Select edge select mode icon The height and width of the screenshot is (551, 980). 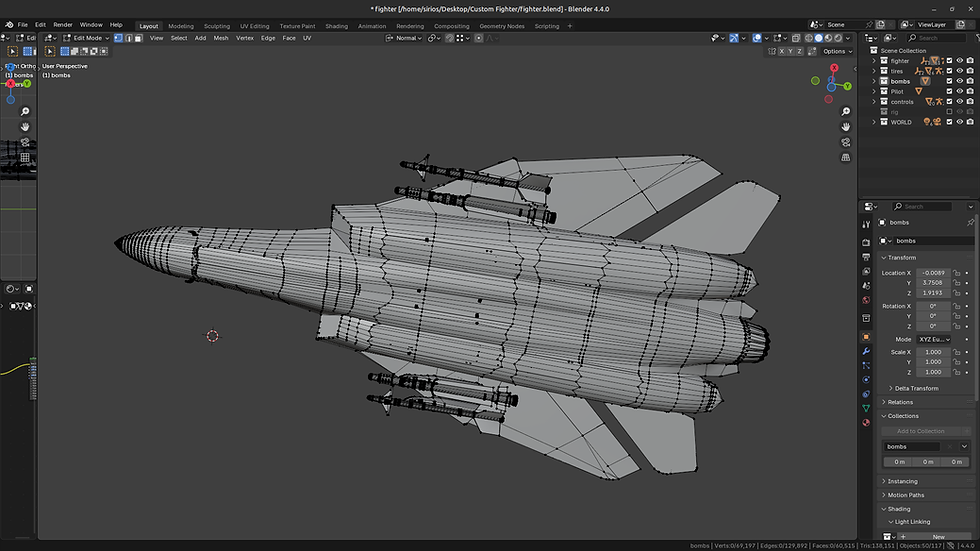pyautogui.click(x=129, y=38)
